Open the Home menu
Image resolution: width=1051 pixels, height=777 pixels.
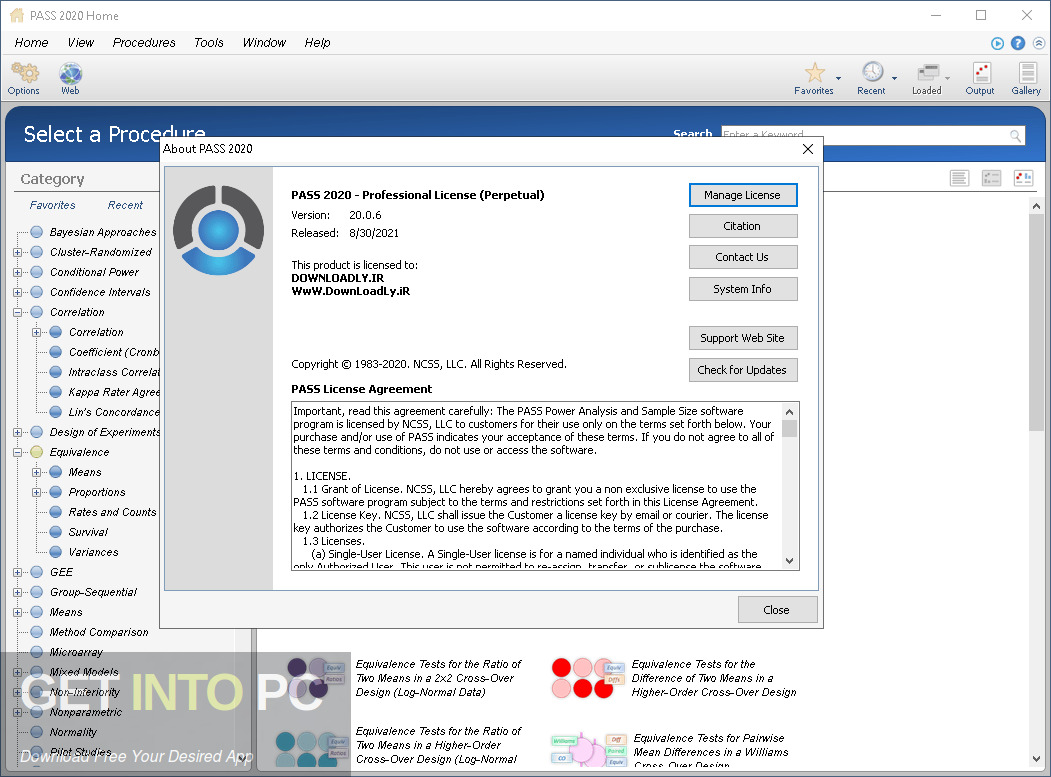32,43
